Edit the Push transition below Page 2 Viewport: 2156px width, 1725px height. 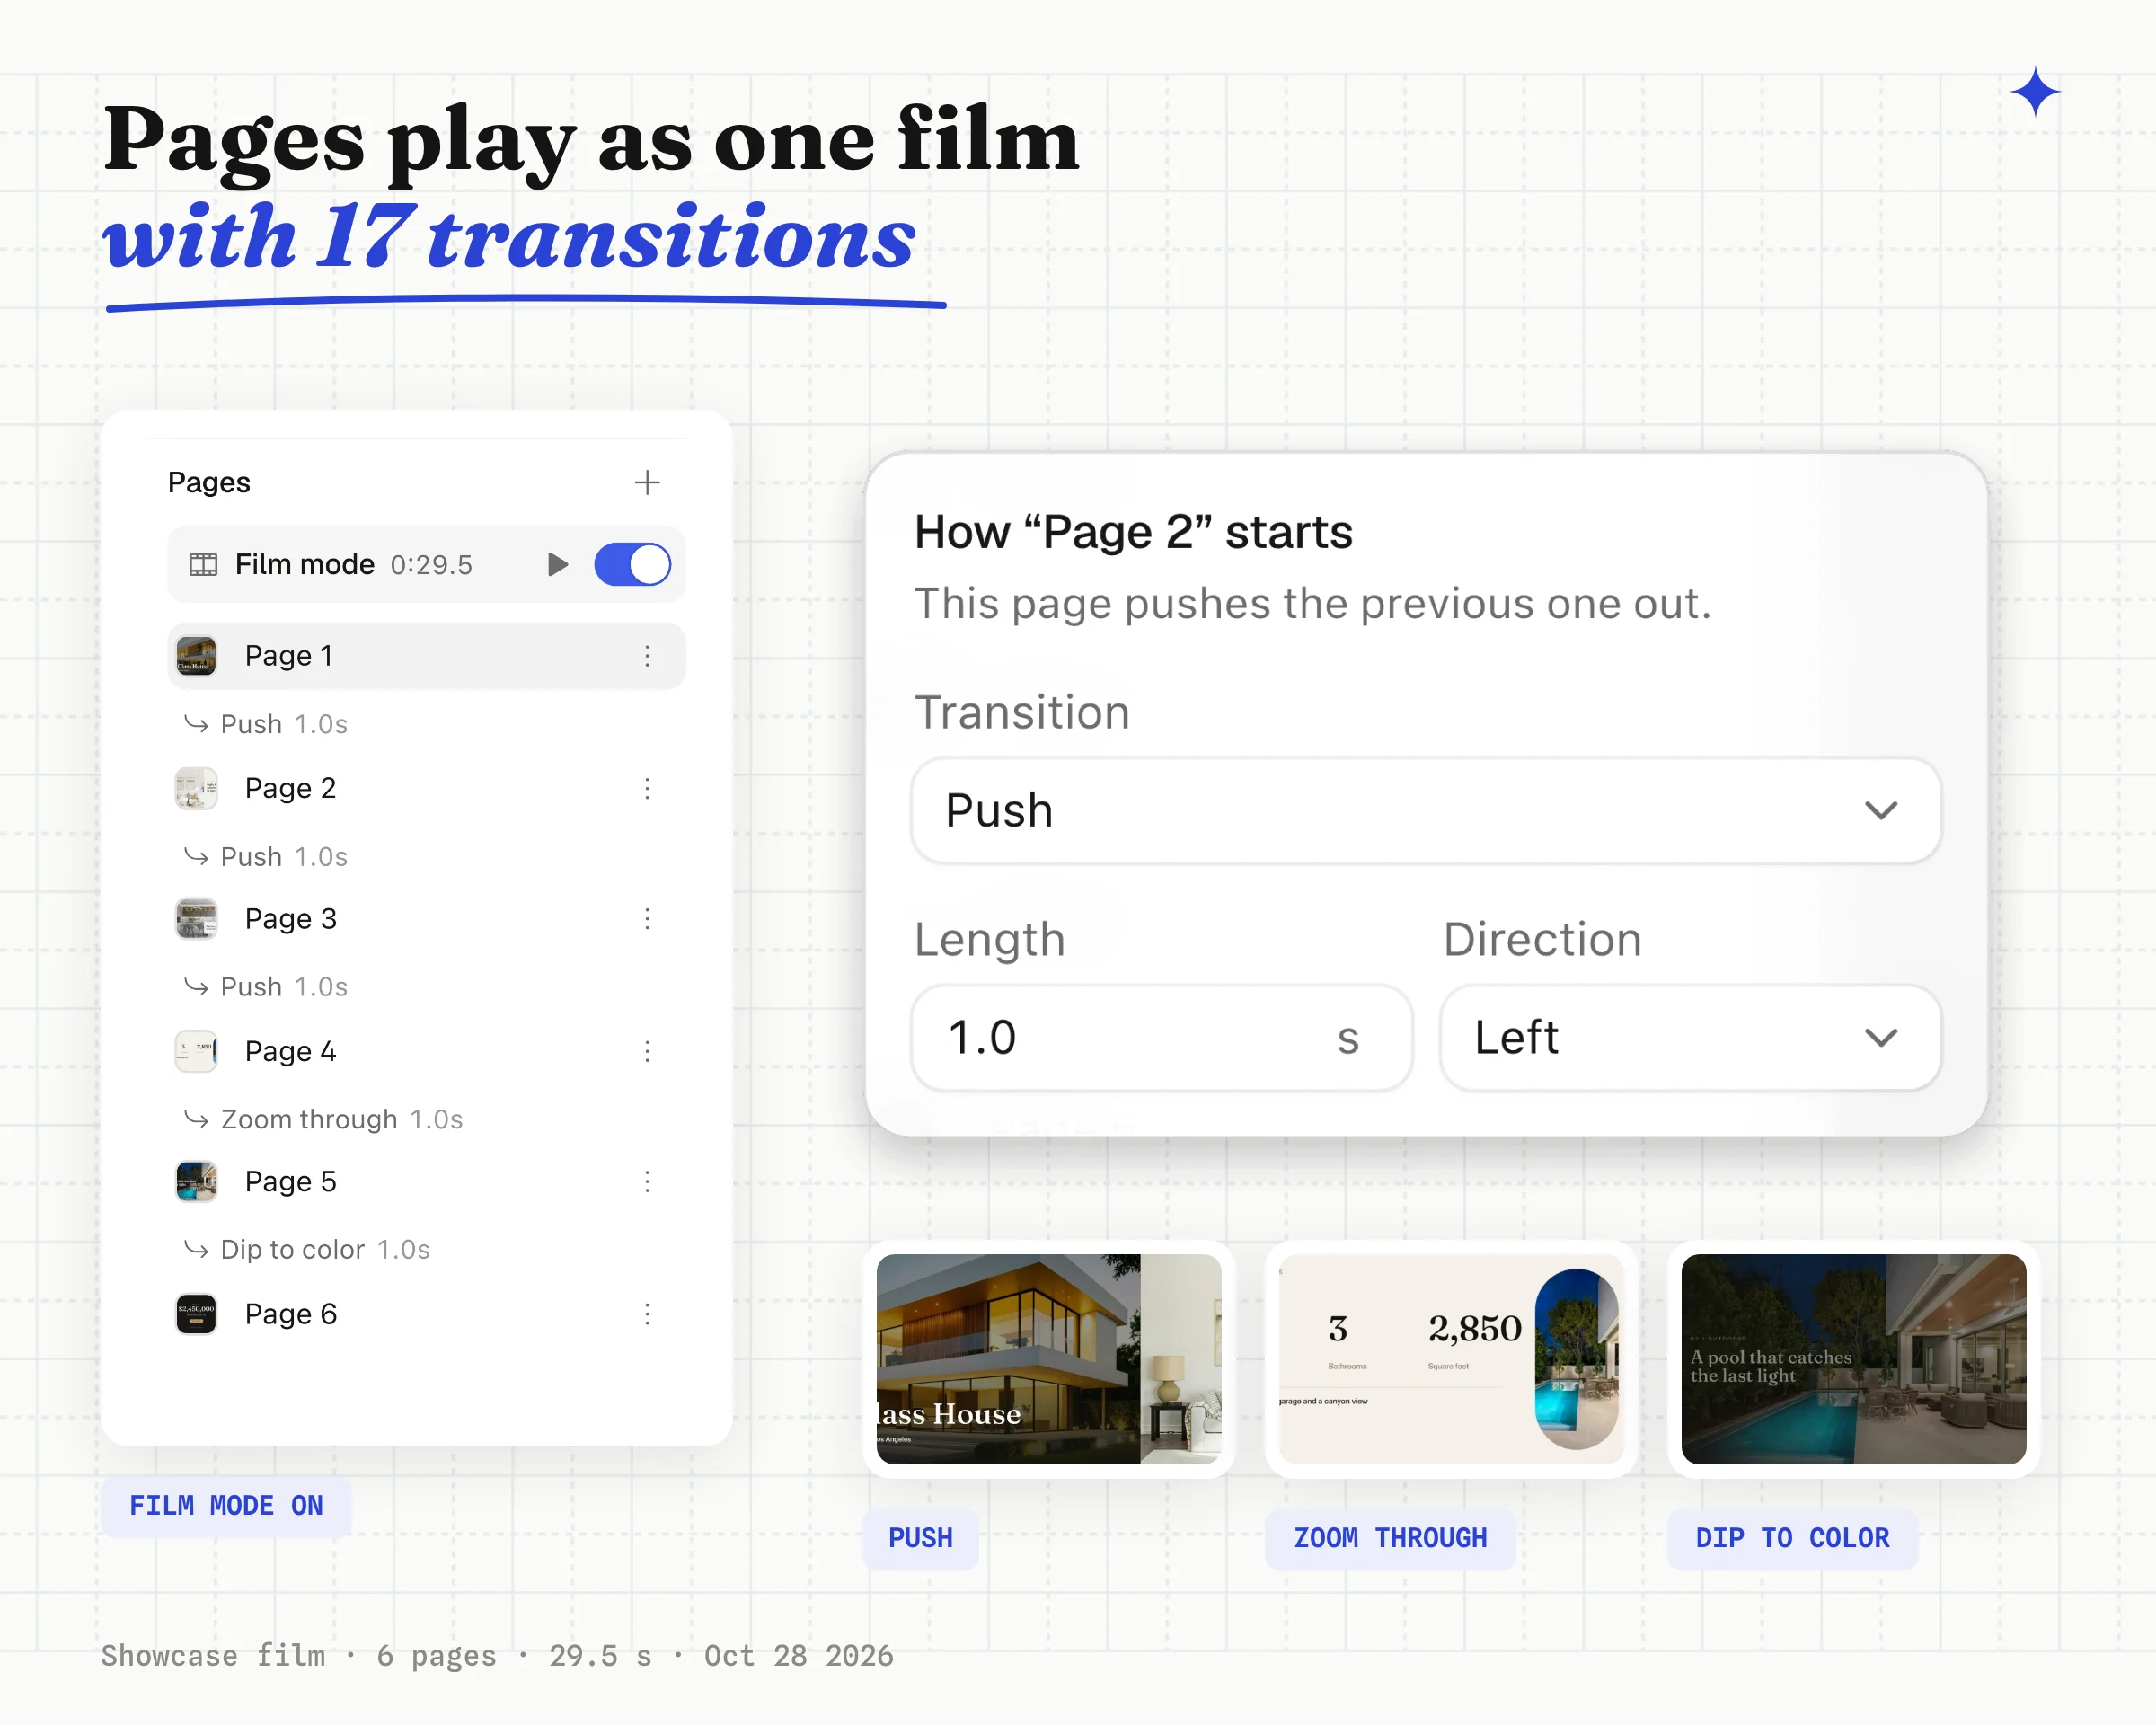coord(266,857)
